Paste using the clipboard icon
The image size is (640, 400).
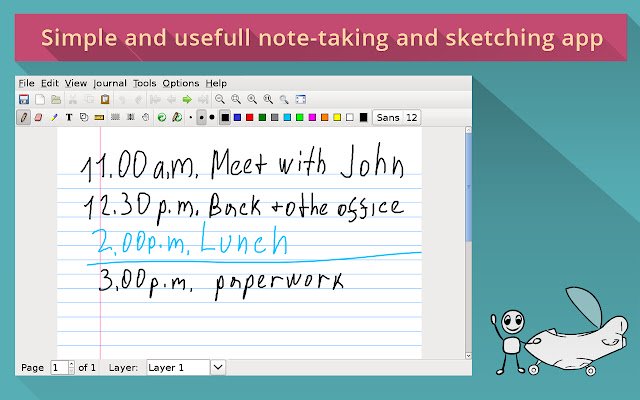[105, 99]
